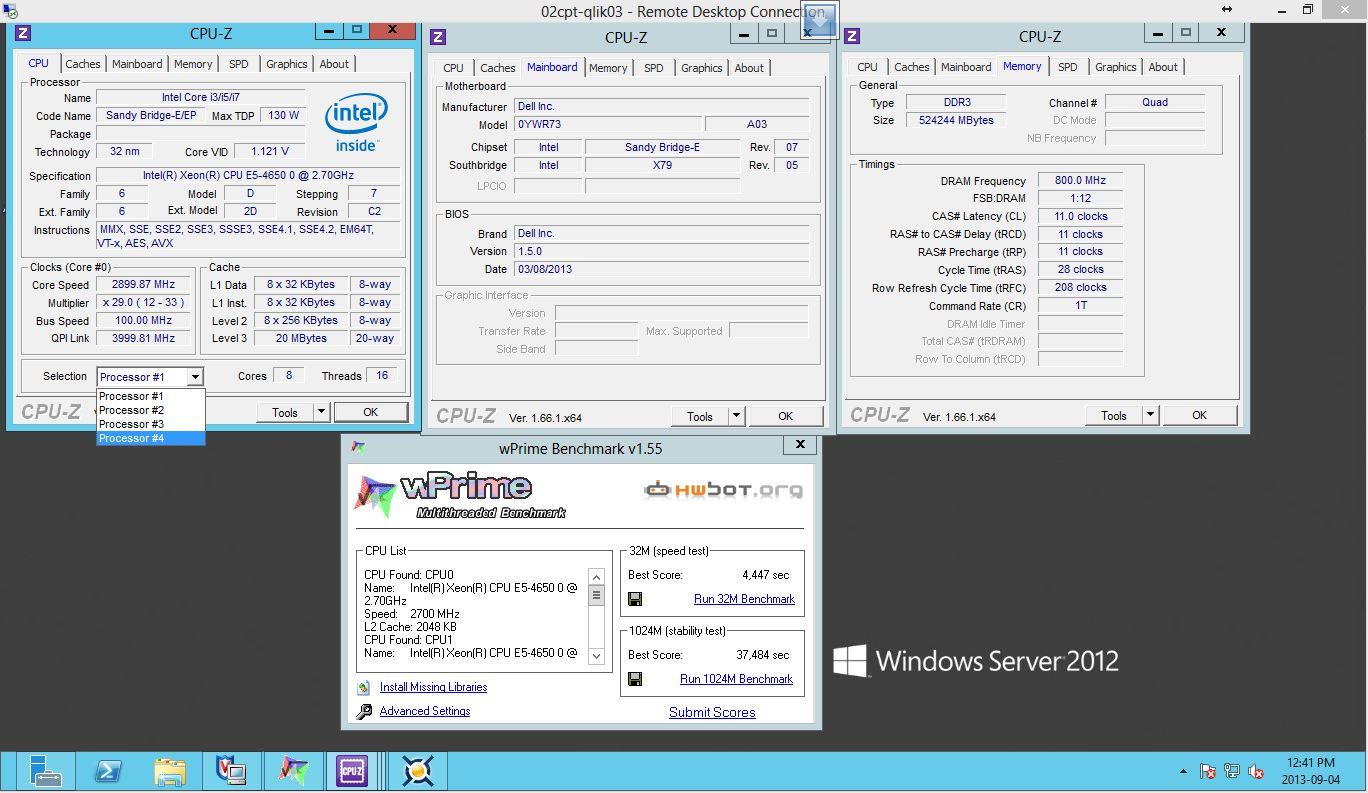Click the wrench icon beside Advanced Settings
Screen dimensions: 1368x793
[364, 712]
